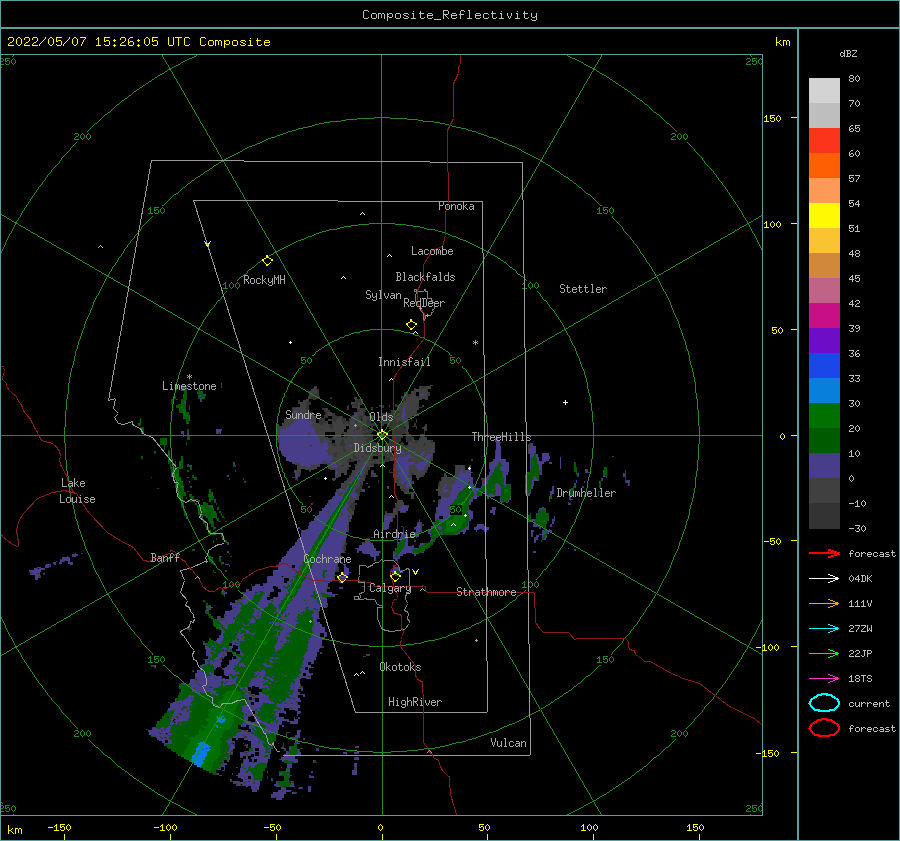
Task: Select the magenta 42 dBZ swatch
Action: coord(824,315)
